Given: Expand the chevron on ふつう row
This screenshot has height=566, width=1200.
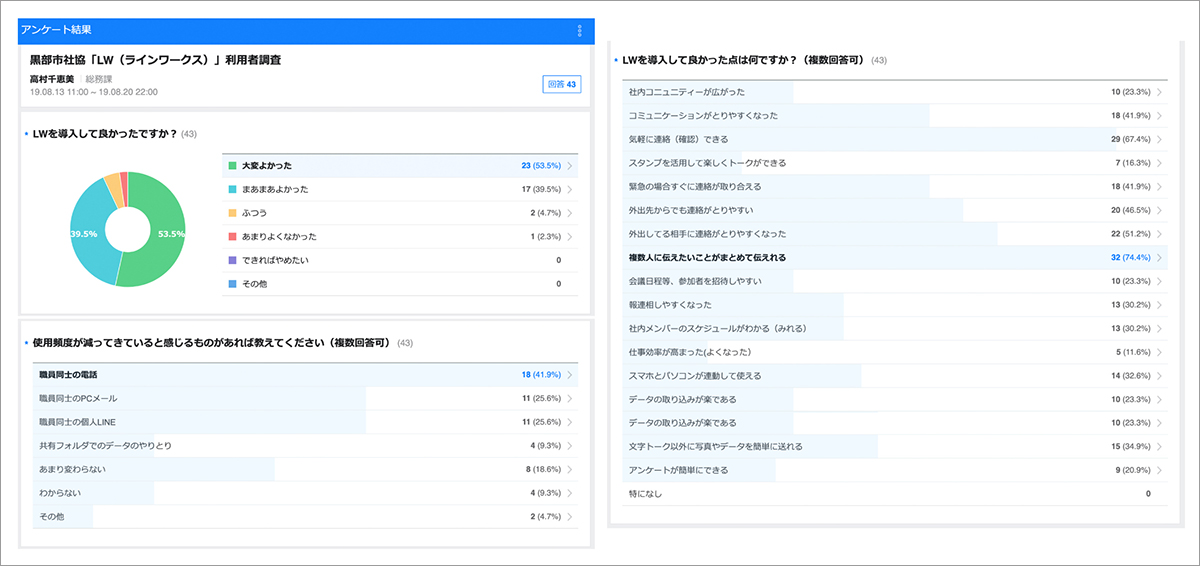Looking at the screenshot, I should click(569, 213).
